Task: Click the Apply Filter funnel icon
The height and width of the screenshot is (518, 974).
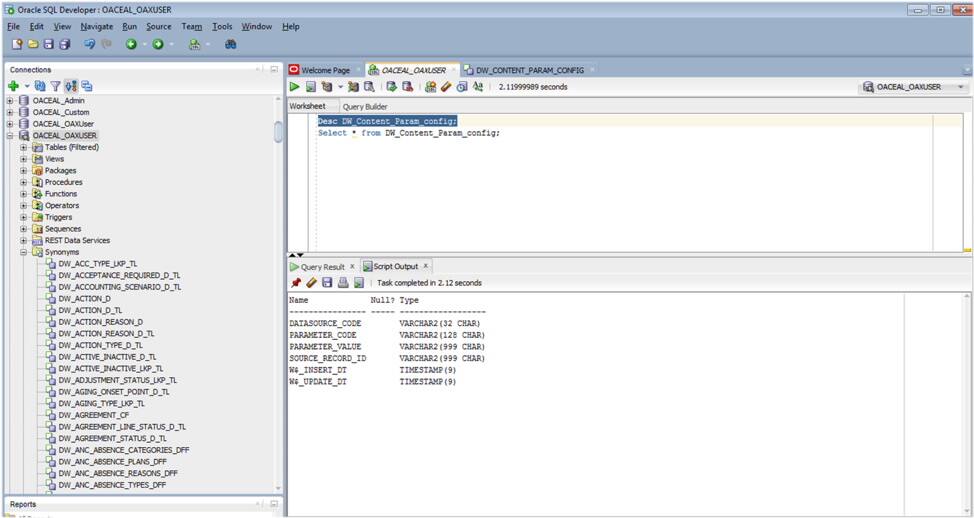Action: (x=56, y=86)
